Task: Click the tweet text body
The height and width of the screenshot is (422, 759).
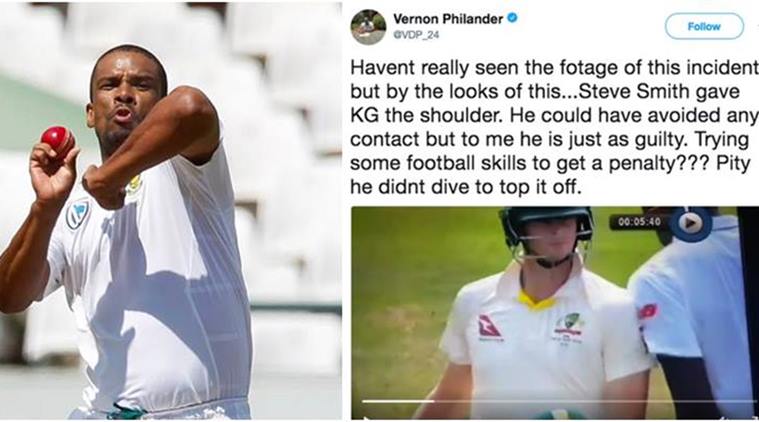Action: click(x=553, y=127)
